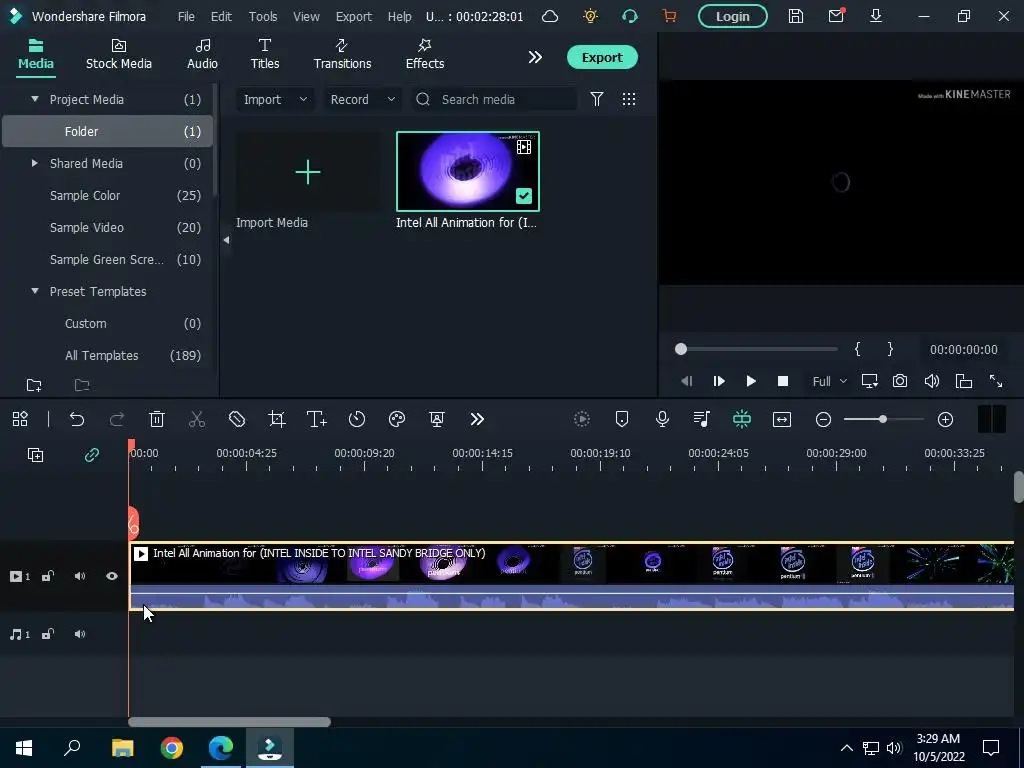Save project with floppy disk icon
1024x768 pixels.
[x=795, y=16]
